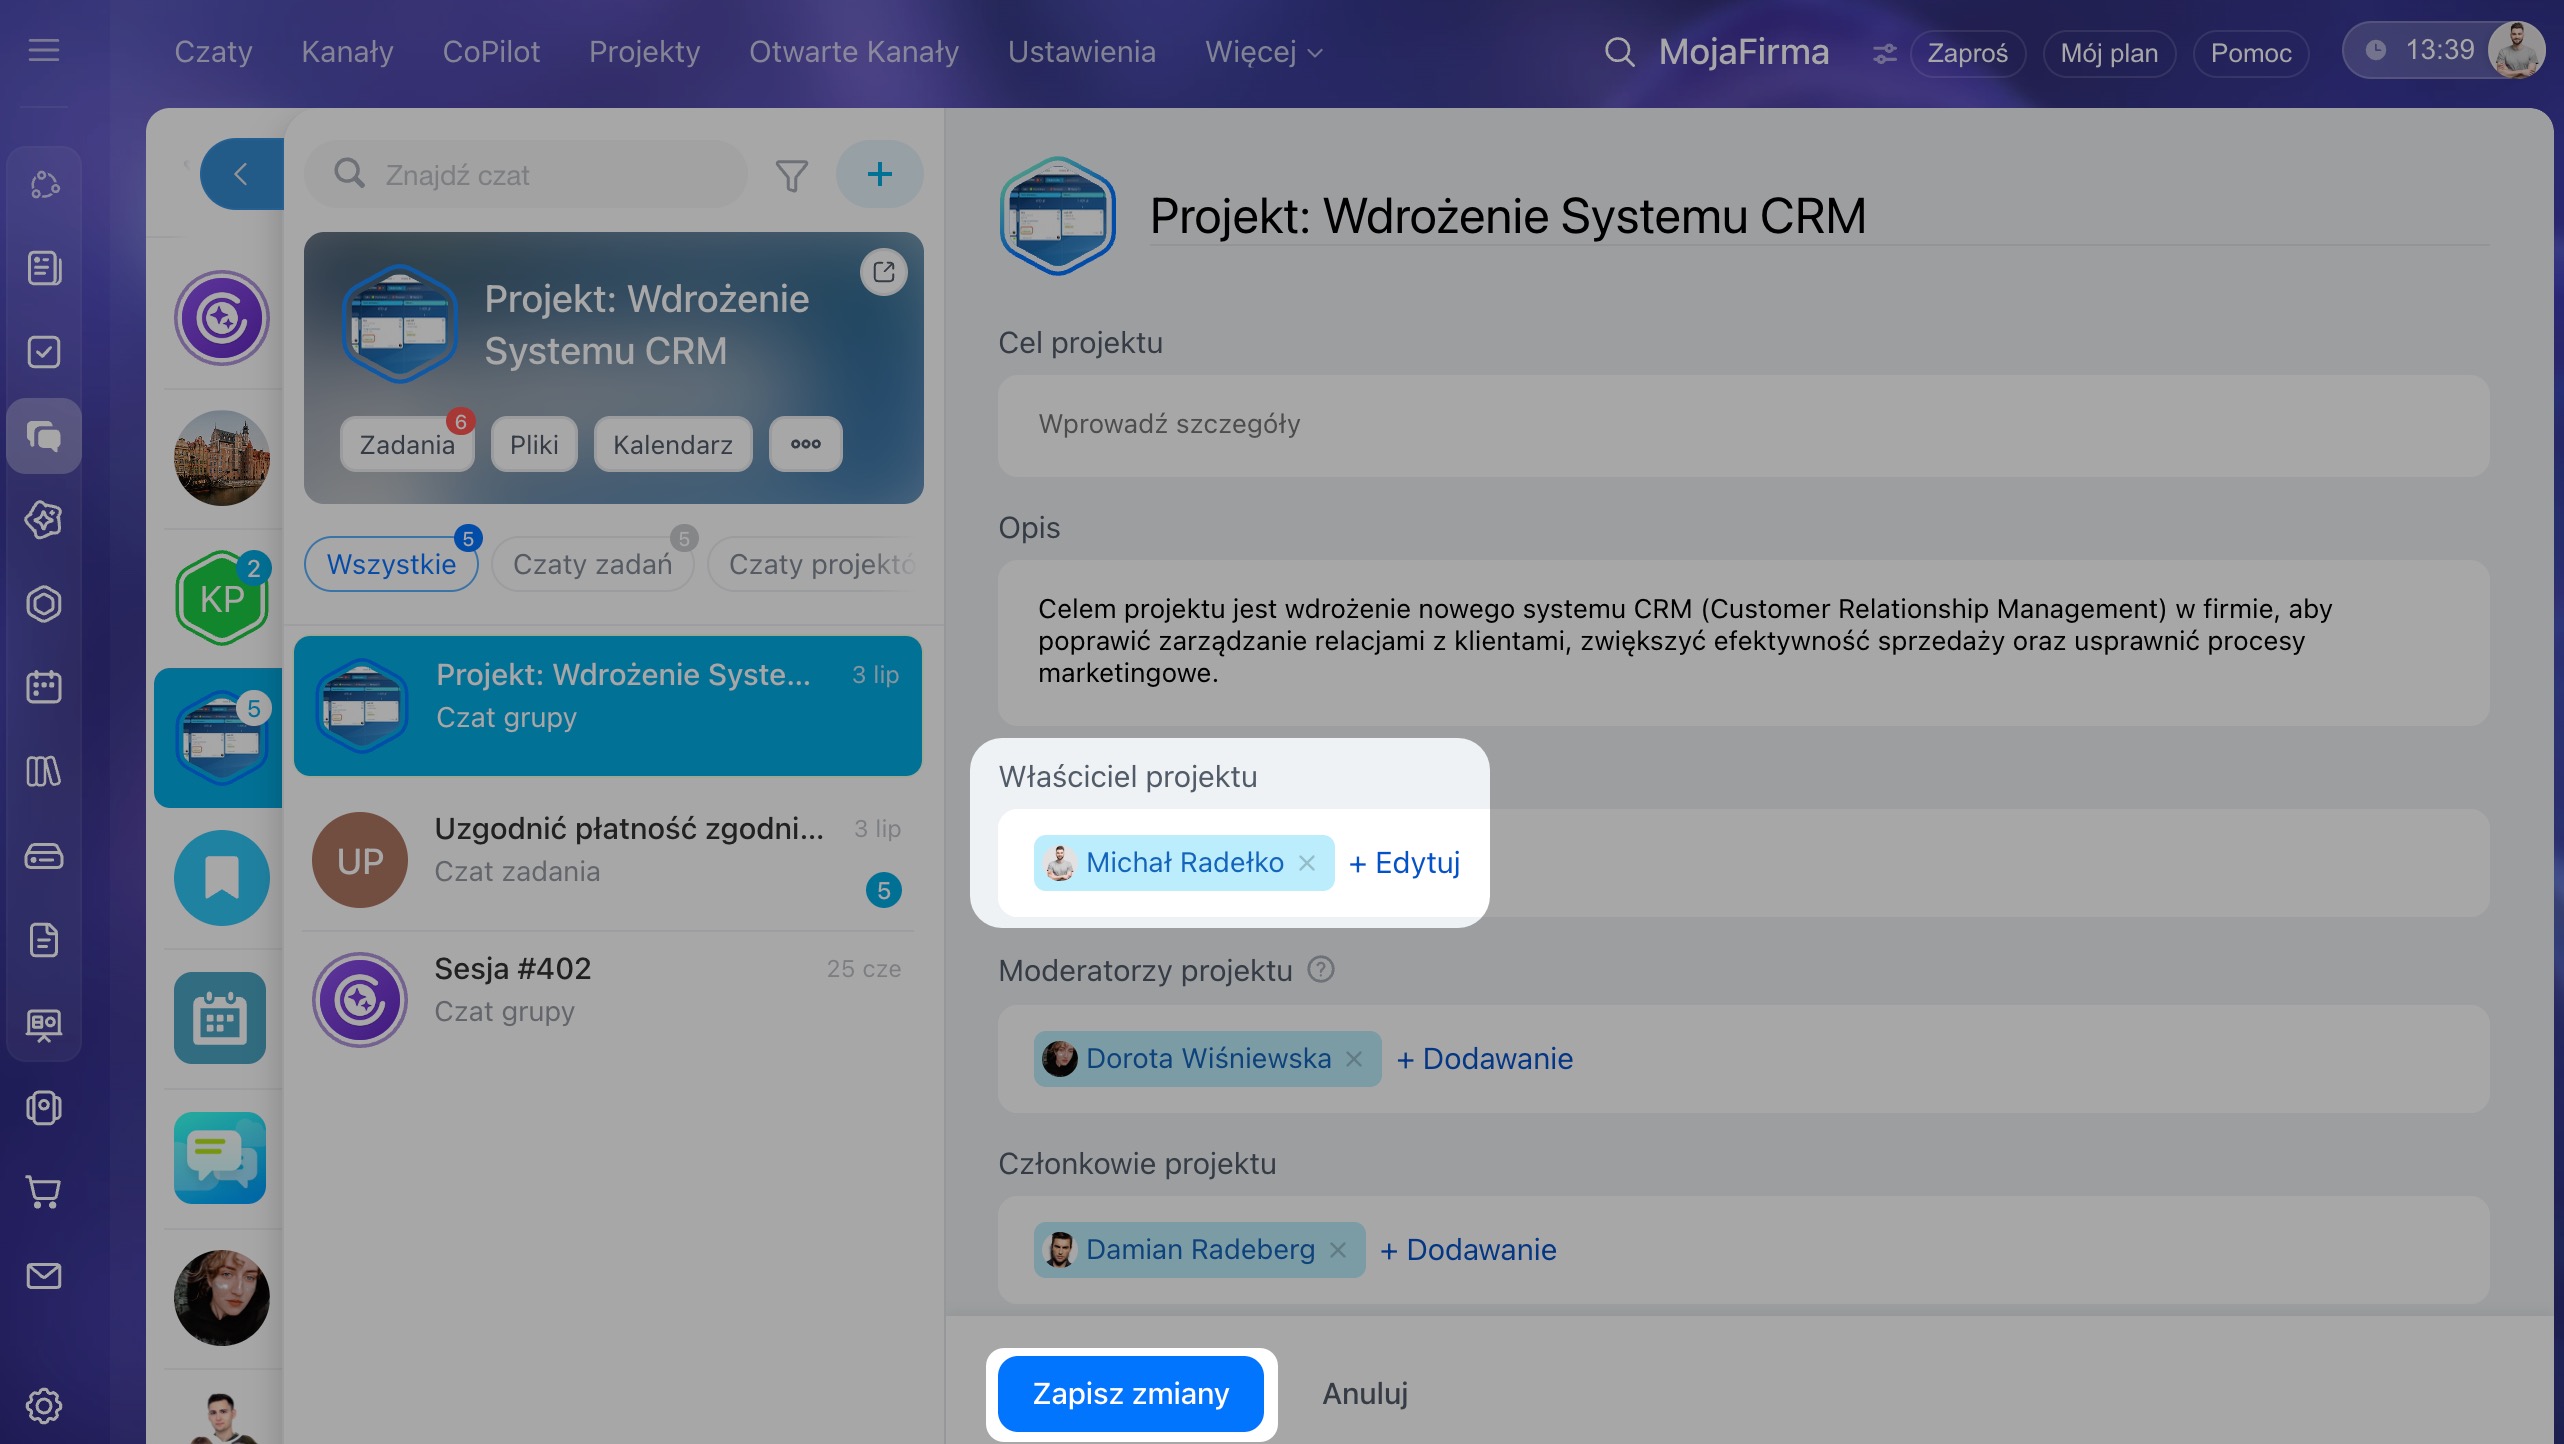Viewport: 2564px width, 1444px height.
Task: Open the sliders settings icon in header
Action: pos(1884,53)
